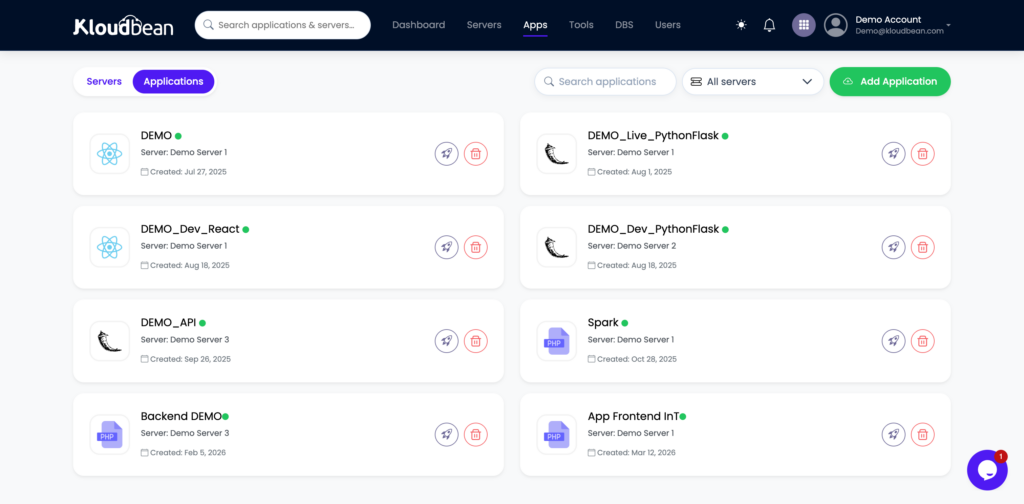Click the PHP icon of Spark app
Screen dimensions: 1024x504
[556, 341]
